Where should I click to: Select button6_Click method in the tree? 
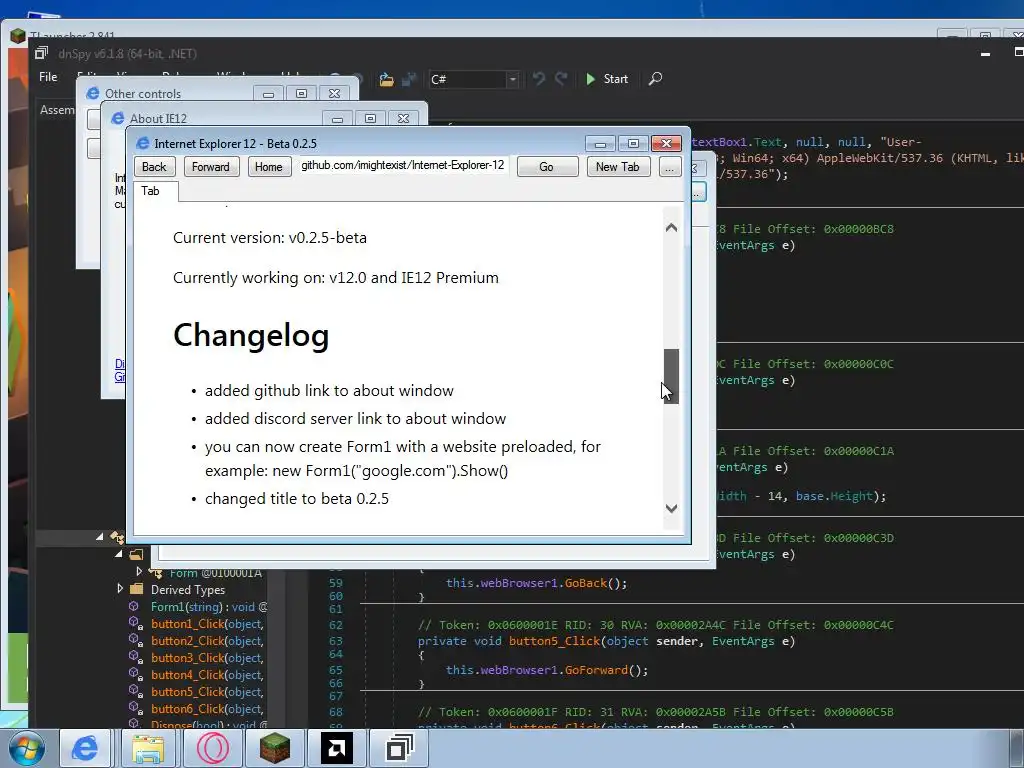coord(207,709)
